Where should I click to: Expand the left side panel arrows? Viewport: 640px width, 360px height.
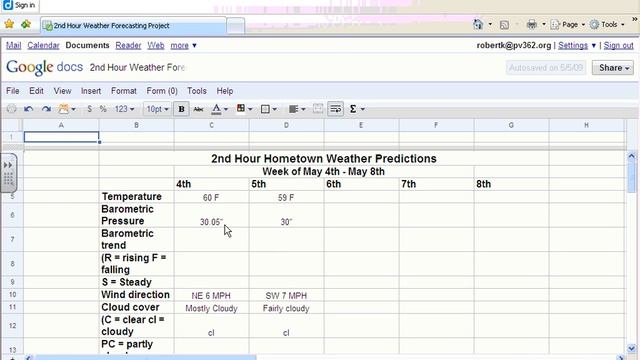(8, 165)
